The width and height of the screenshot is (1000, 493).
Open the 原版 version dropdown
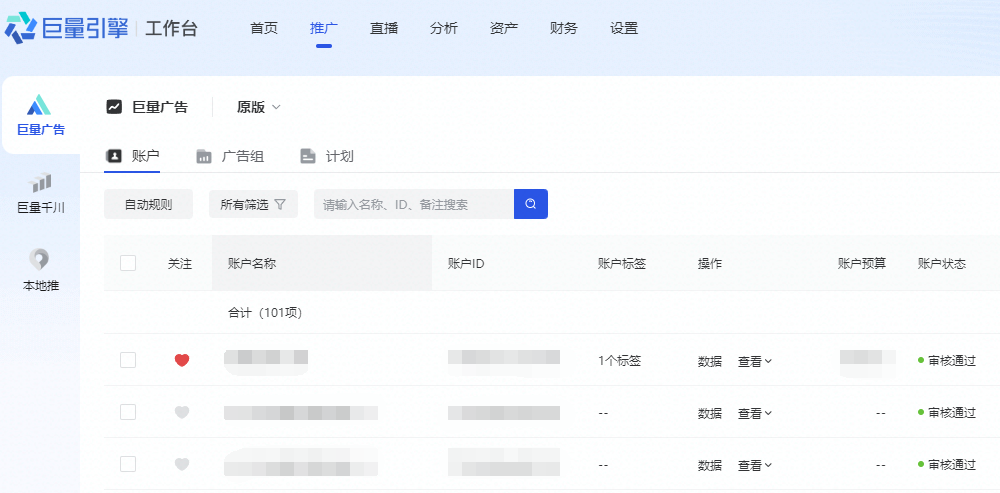coord(258,107)
